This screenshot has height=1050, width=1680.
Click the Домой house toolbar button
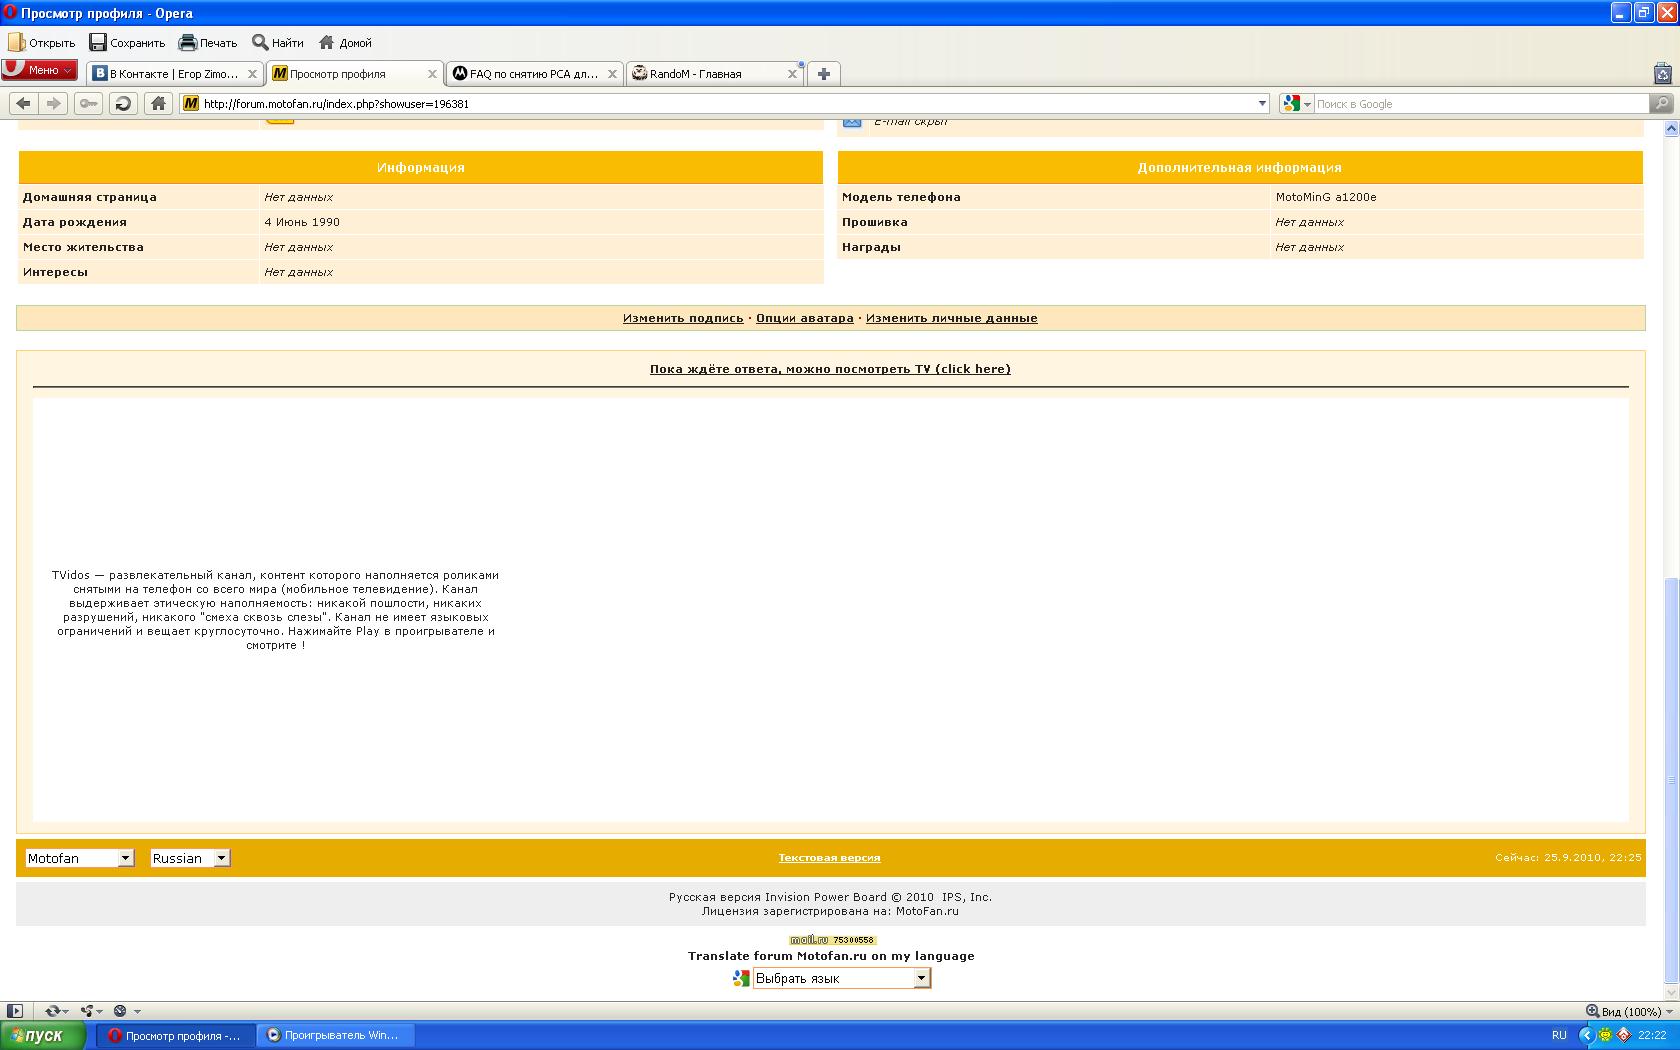point(345,42)
